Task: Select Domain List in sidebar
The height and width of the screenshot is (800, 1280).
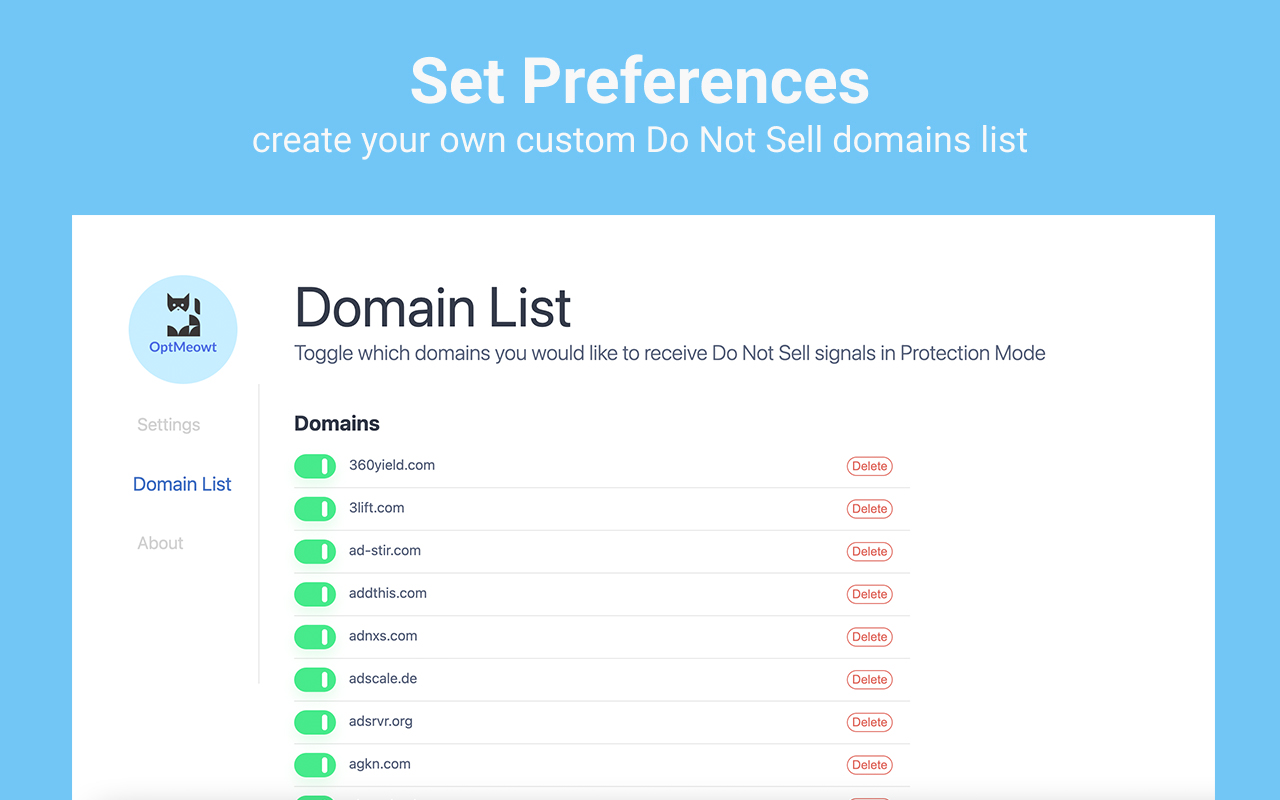Action: (x=182, y=484)
